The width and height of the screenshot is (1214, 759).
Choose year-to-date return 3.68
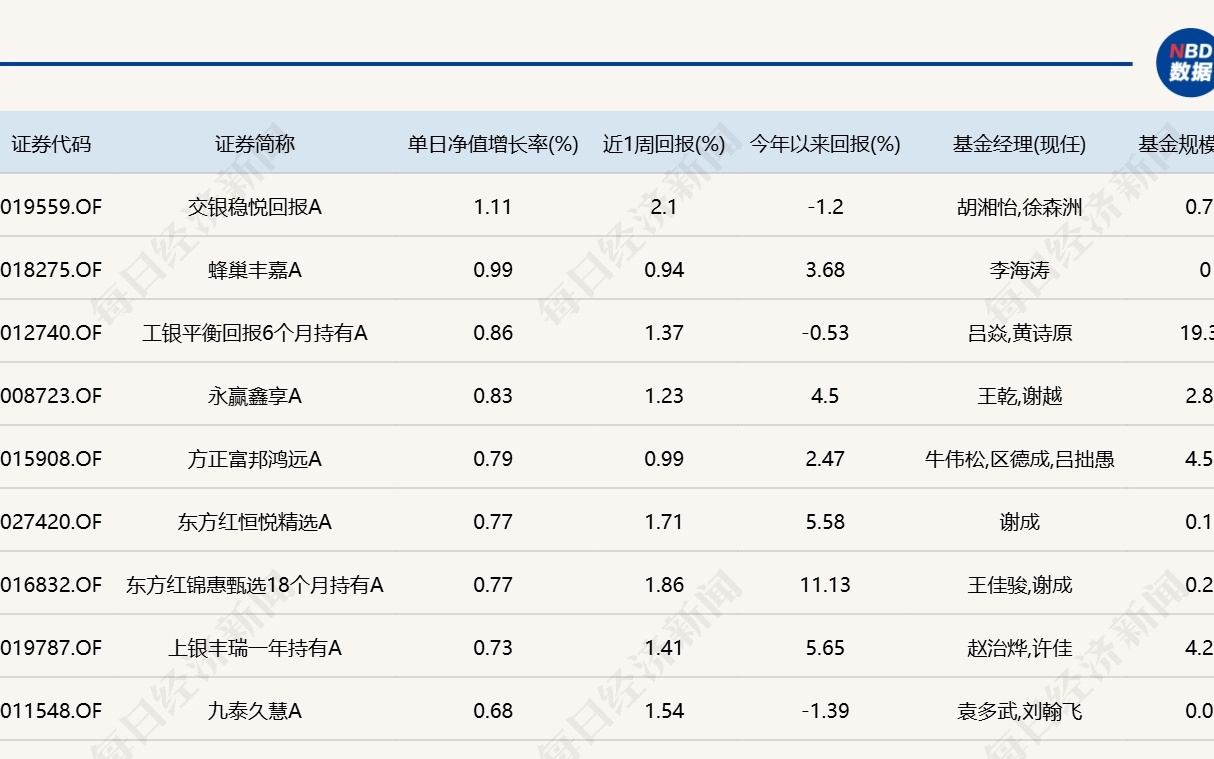click(x=825, y=270)
